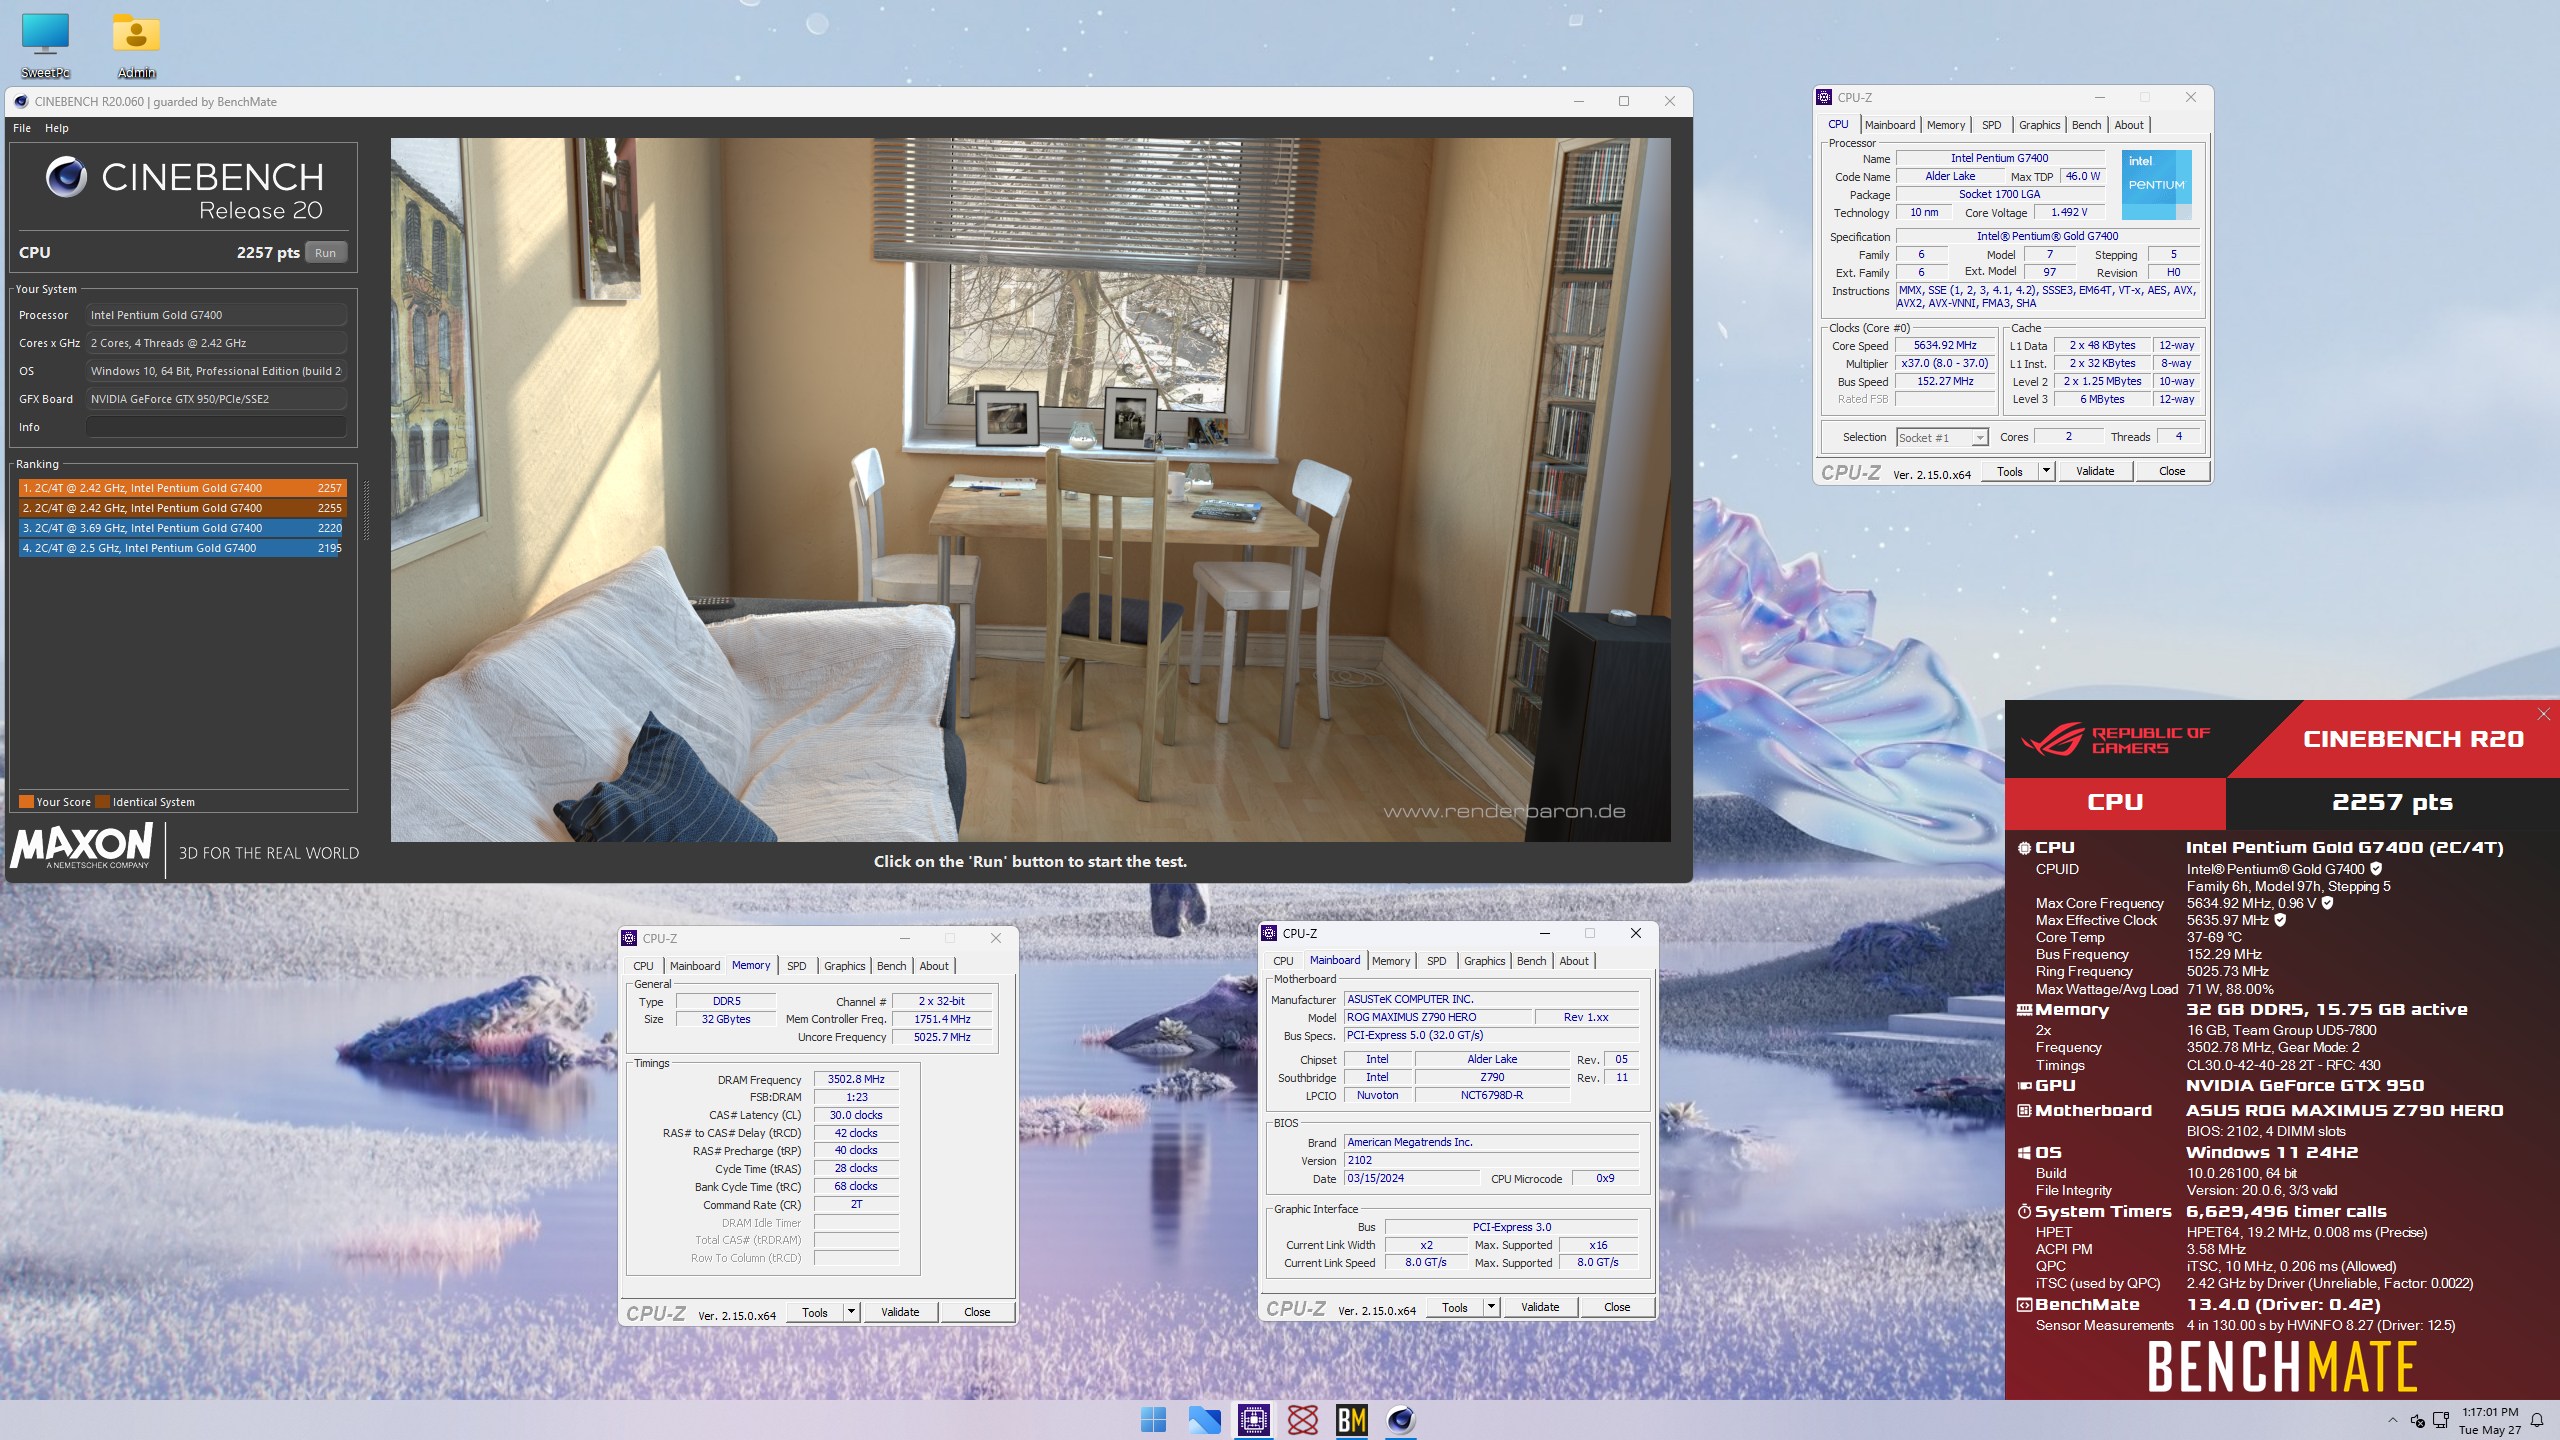Image resolution: width=2560 pixels, height=1440 pixels.
Task: Open Bench tab in top-right CPU-Z
Action: point(2086,125)
